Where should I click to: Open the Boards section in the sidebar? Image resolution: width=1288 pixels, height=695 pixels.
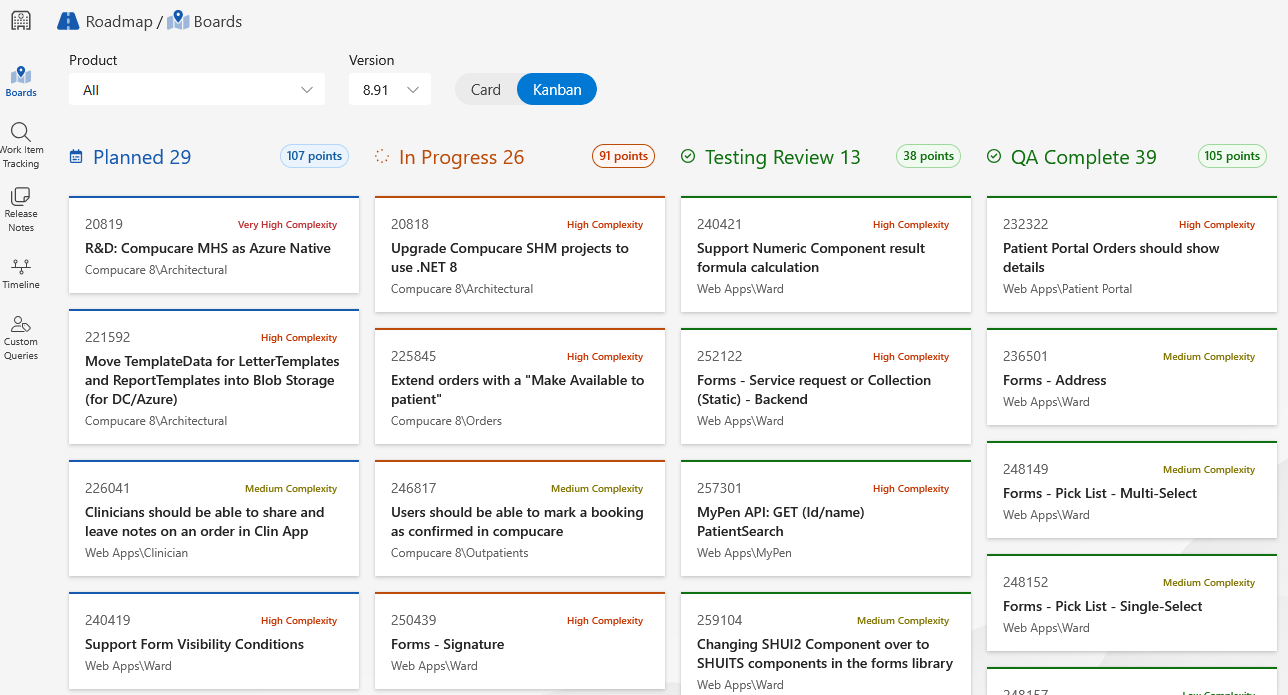pyautogui.click(x=20, y=80)
